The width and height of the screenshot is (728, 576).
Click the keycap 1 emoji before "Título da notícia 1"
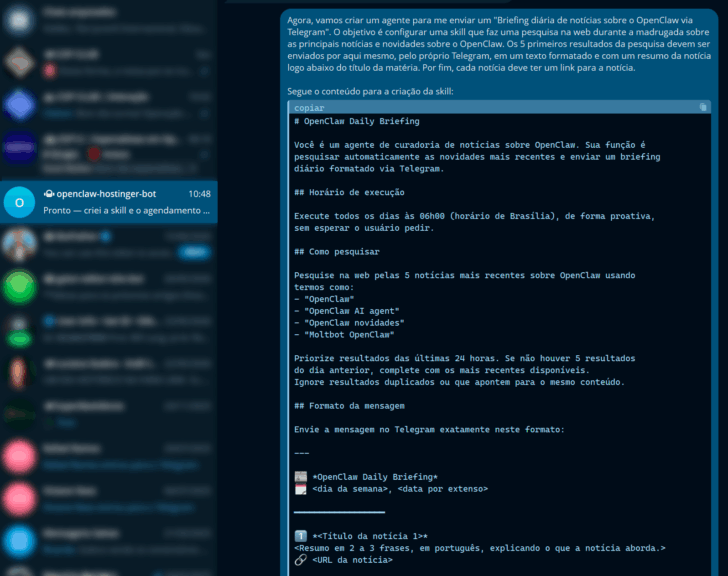click(300, 536)
